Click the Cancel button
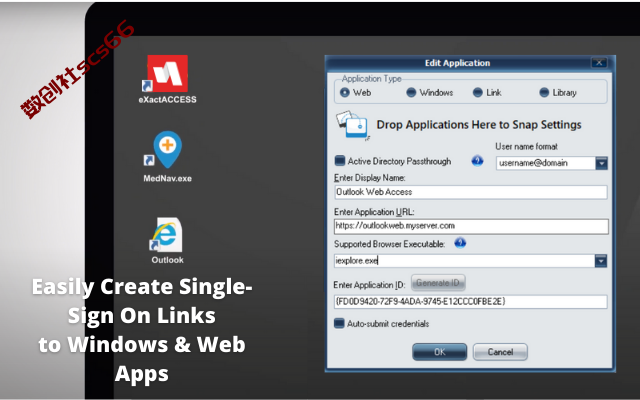The image size is (640, 400). [500, 352]
